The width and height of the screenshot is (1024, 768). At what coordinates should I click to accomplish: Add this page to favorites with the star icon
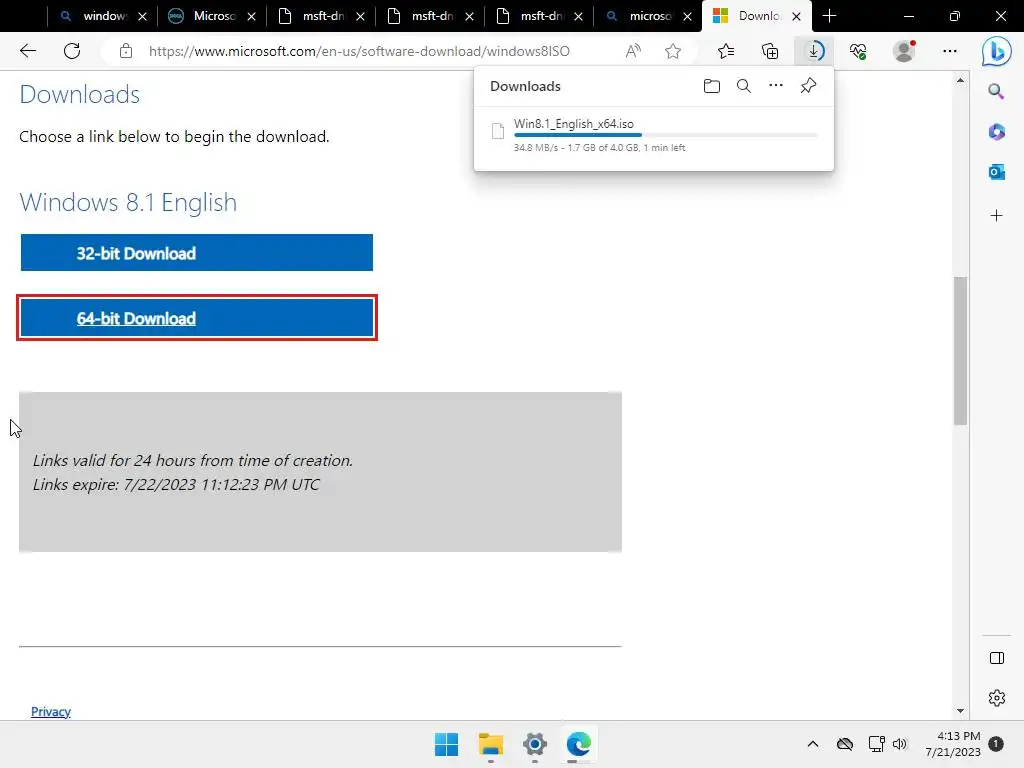coord(673,51)
